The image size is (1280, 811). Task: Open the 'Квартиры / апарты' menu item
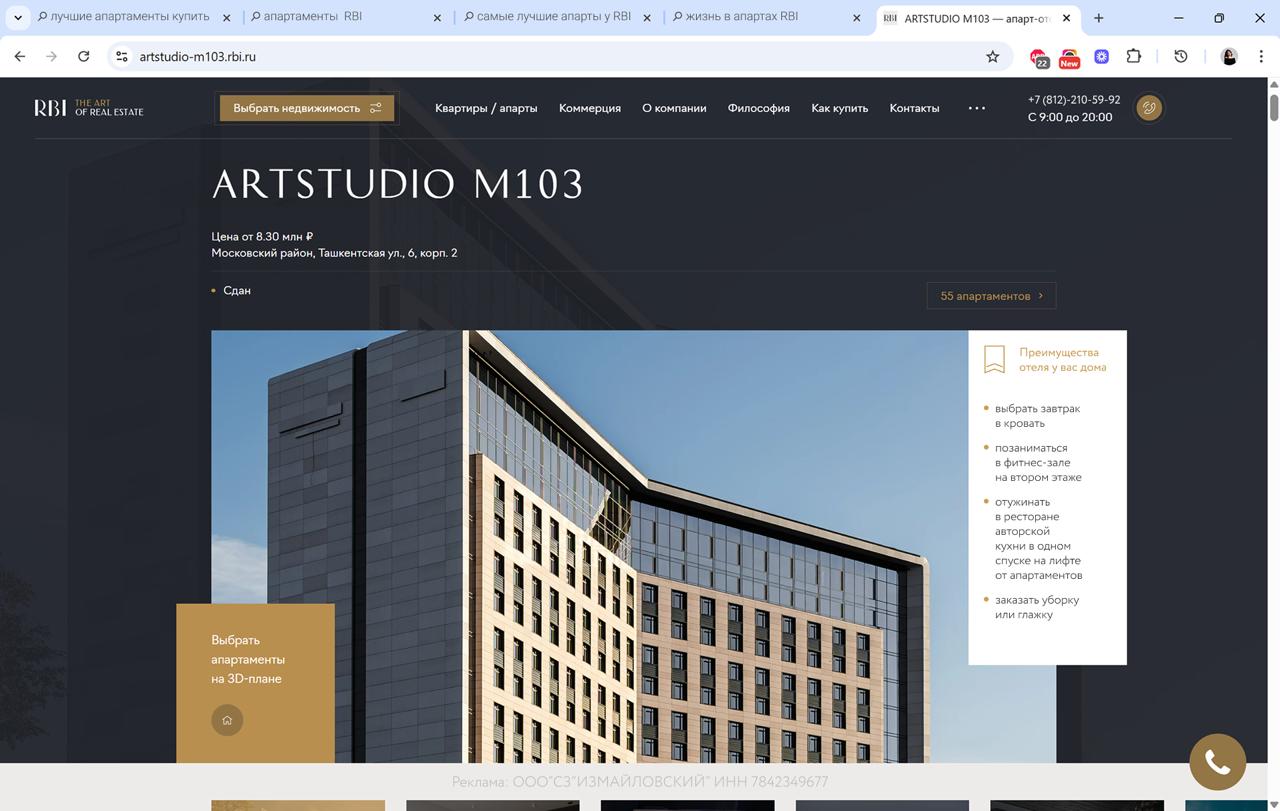pyautogui.click(x=486, y=108)
